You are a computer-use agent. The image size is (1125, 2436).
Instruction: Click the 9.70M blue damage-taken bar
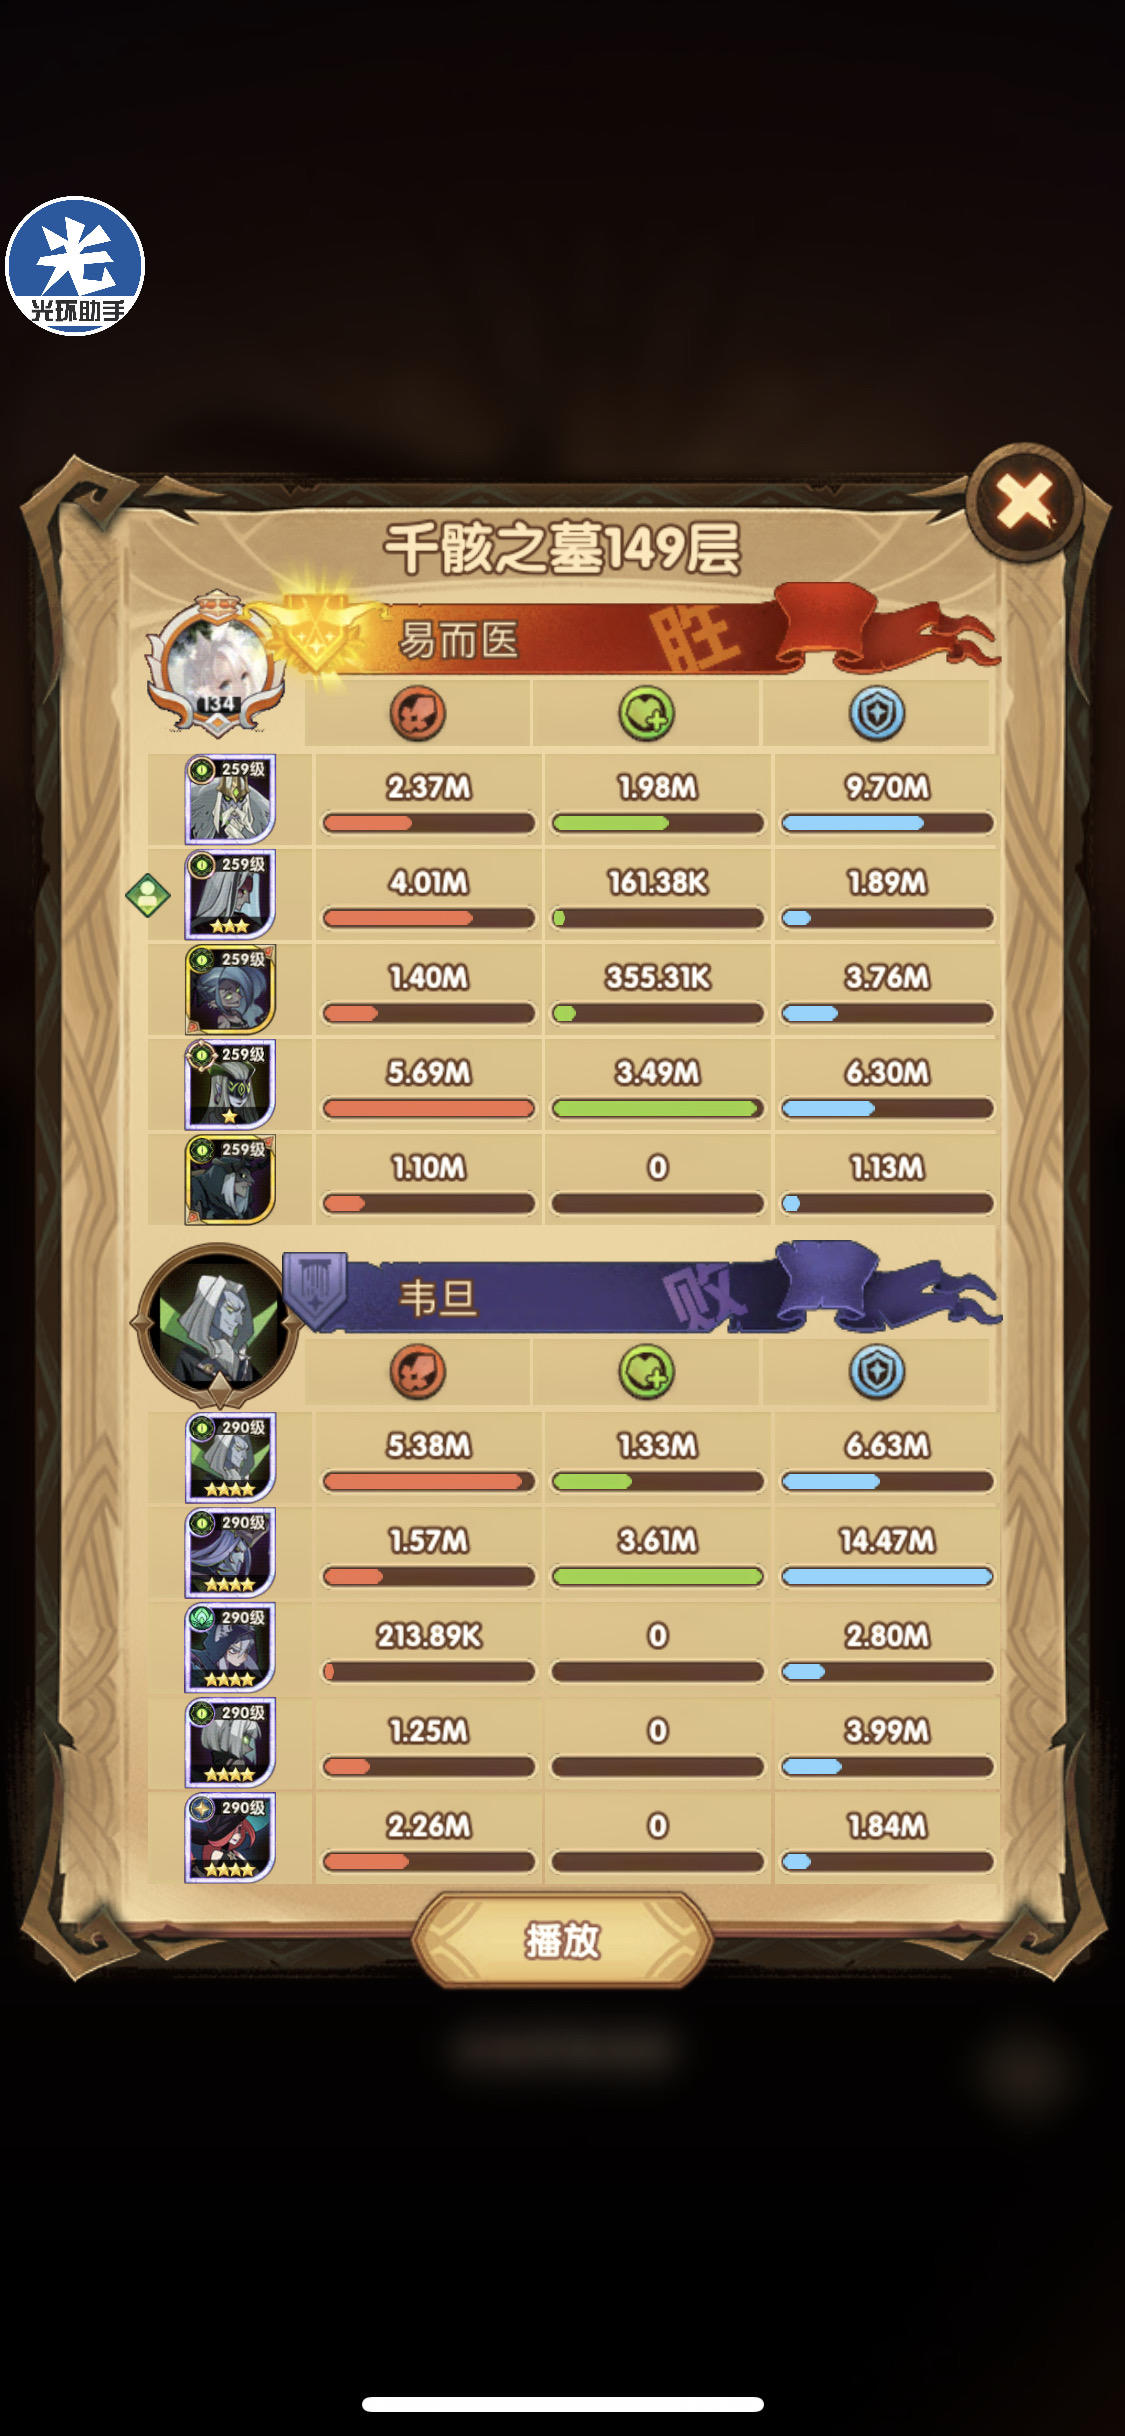point(887,823)
